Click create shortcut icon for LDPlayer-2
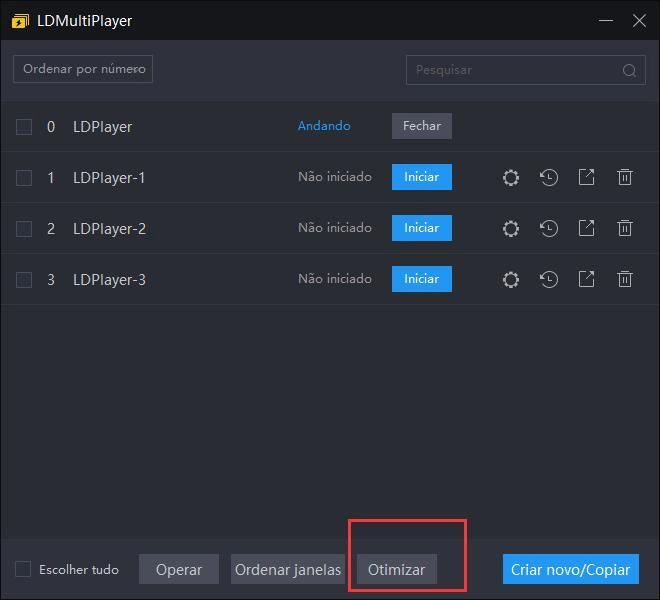 [586, 228]
